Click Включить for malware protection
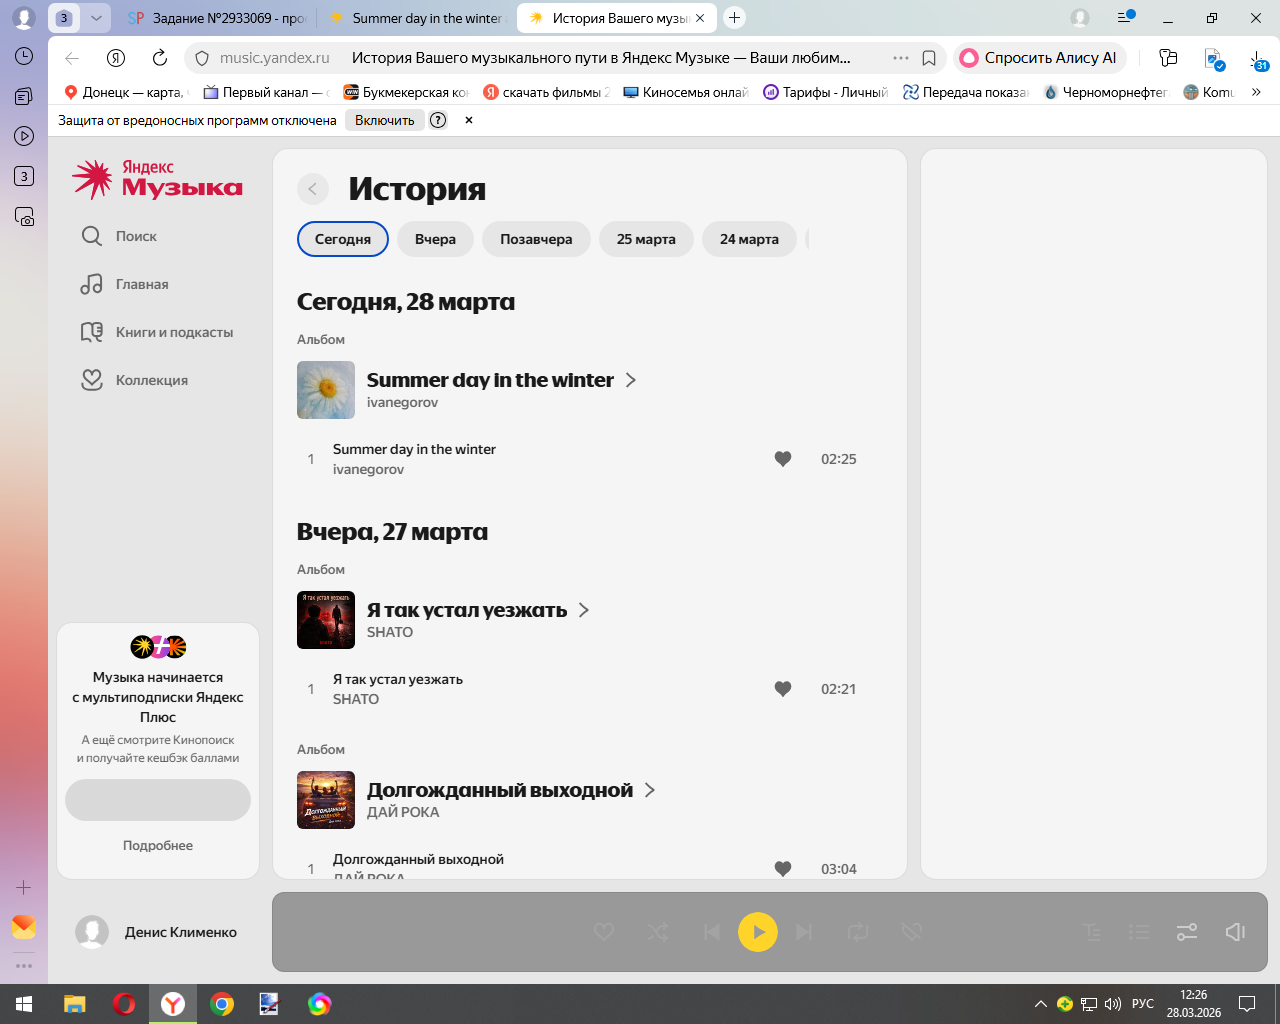 coord(384,120)
